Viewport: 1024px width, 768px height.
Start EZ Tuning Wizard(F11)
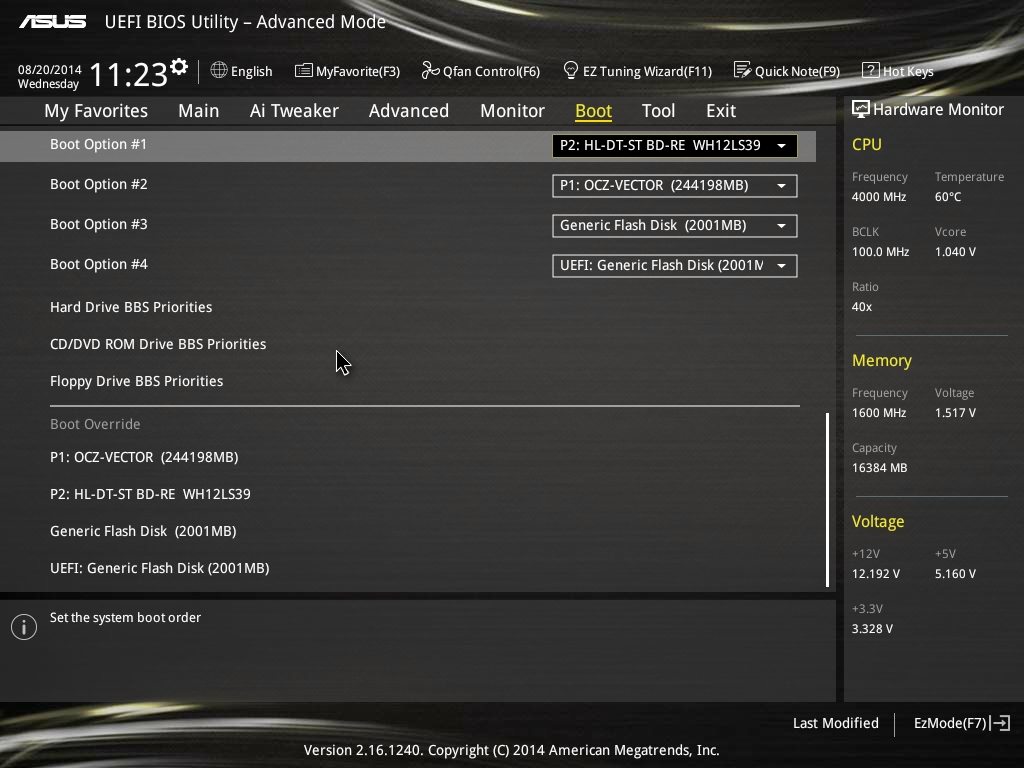647,71
